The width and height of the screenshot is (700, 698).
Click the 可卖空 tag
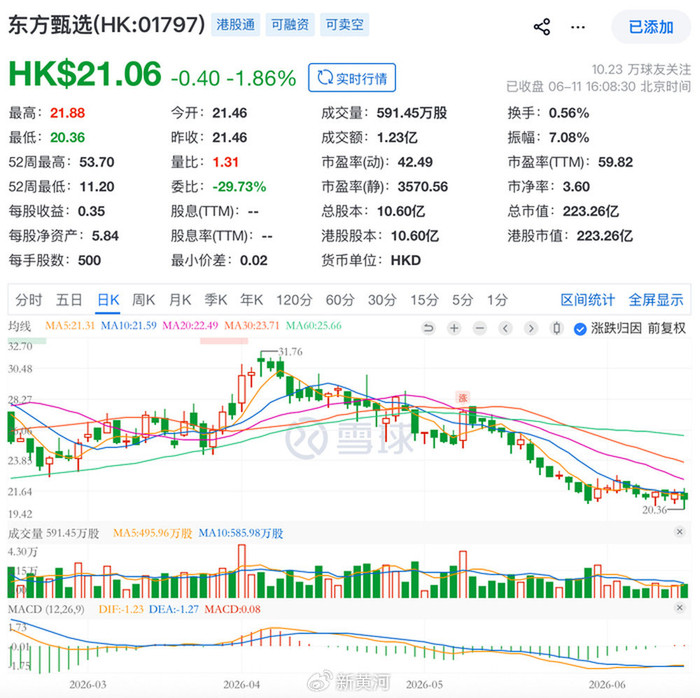[344, 25]
